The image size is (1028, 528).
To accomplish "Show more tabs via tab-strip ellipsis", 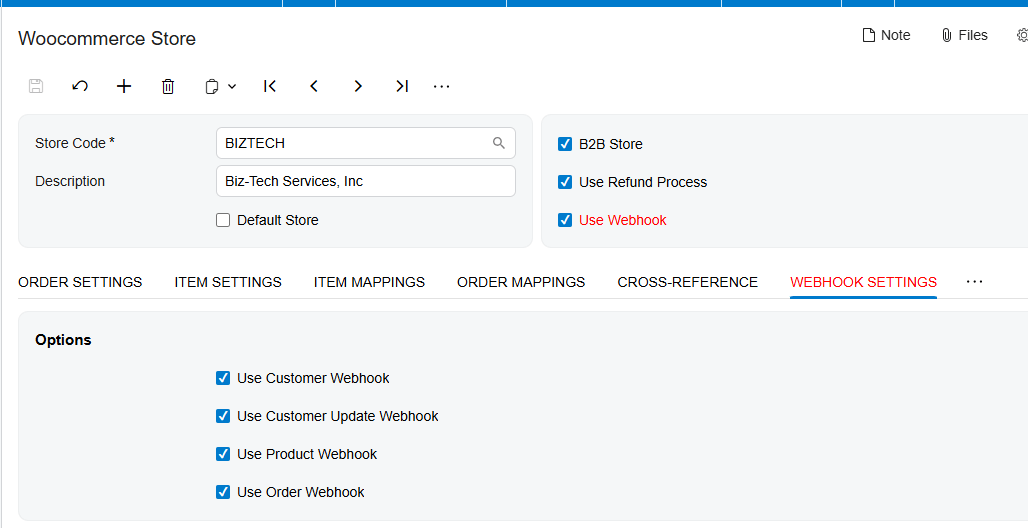I will coord(975,281).
